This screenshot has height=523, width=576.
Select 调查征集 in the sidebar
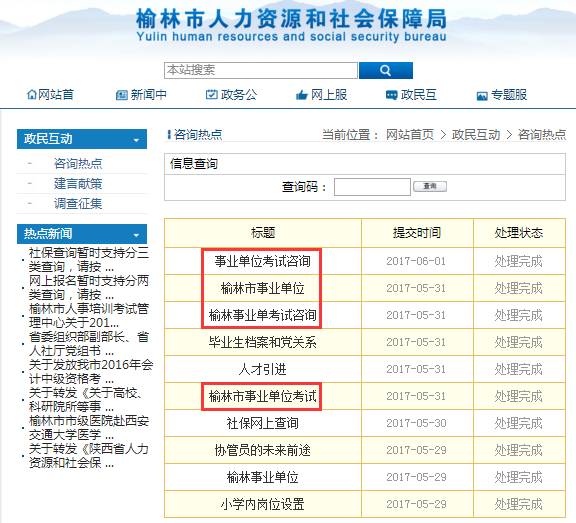(78, 203)
